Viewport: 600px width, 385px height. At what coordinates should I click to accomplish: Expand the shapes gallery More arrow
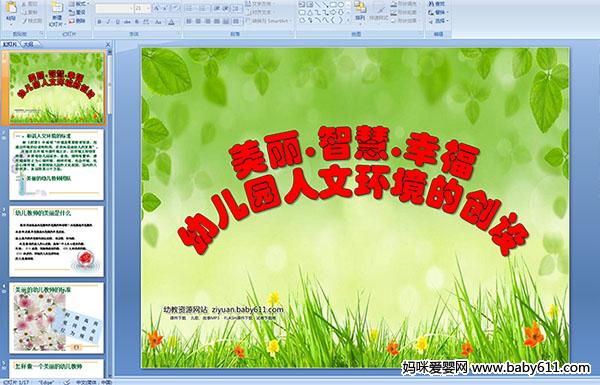coord(348,20)
